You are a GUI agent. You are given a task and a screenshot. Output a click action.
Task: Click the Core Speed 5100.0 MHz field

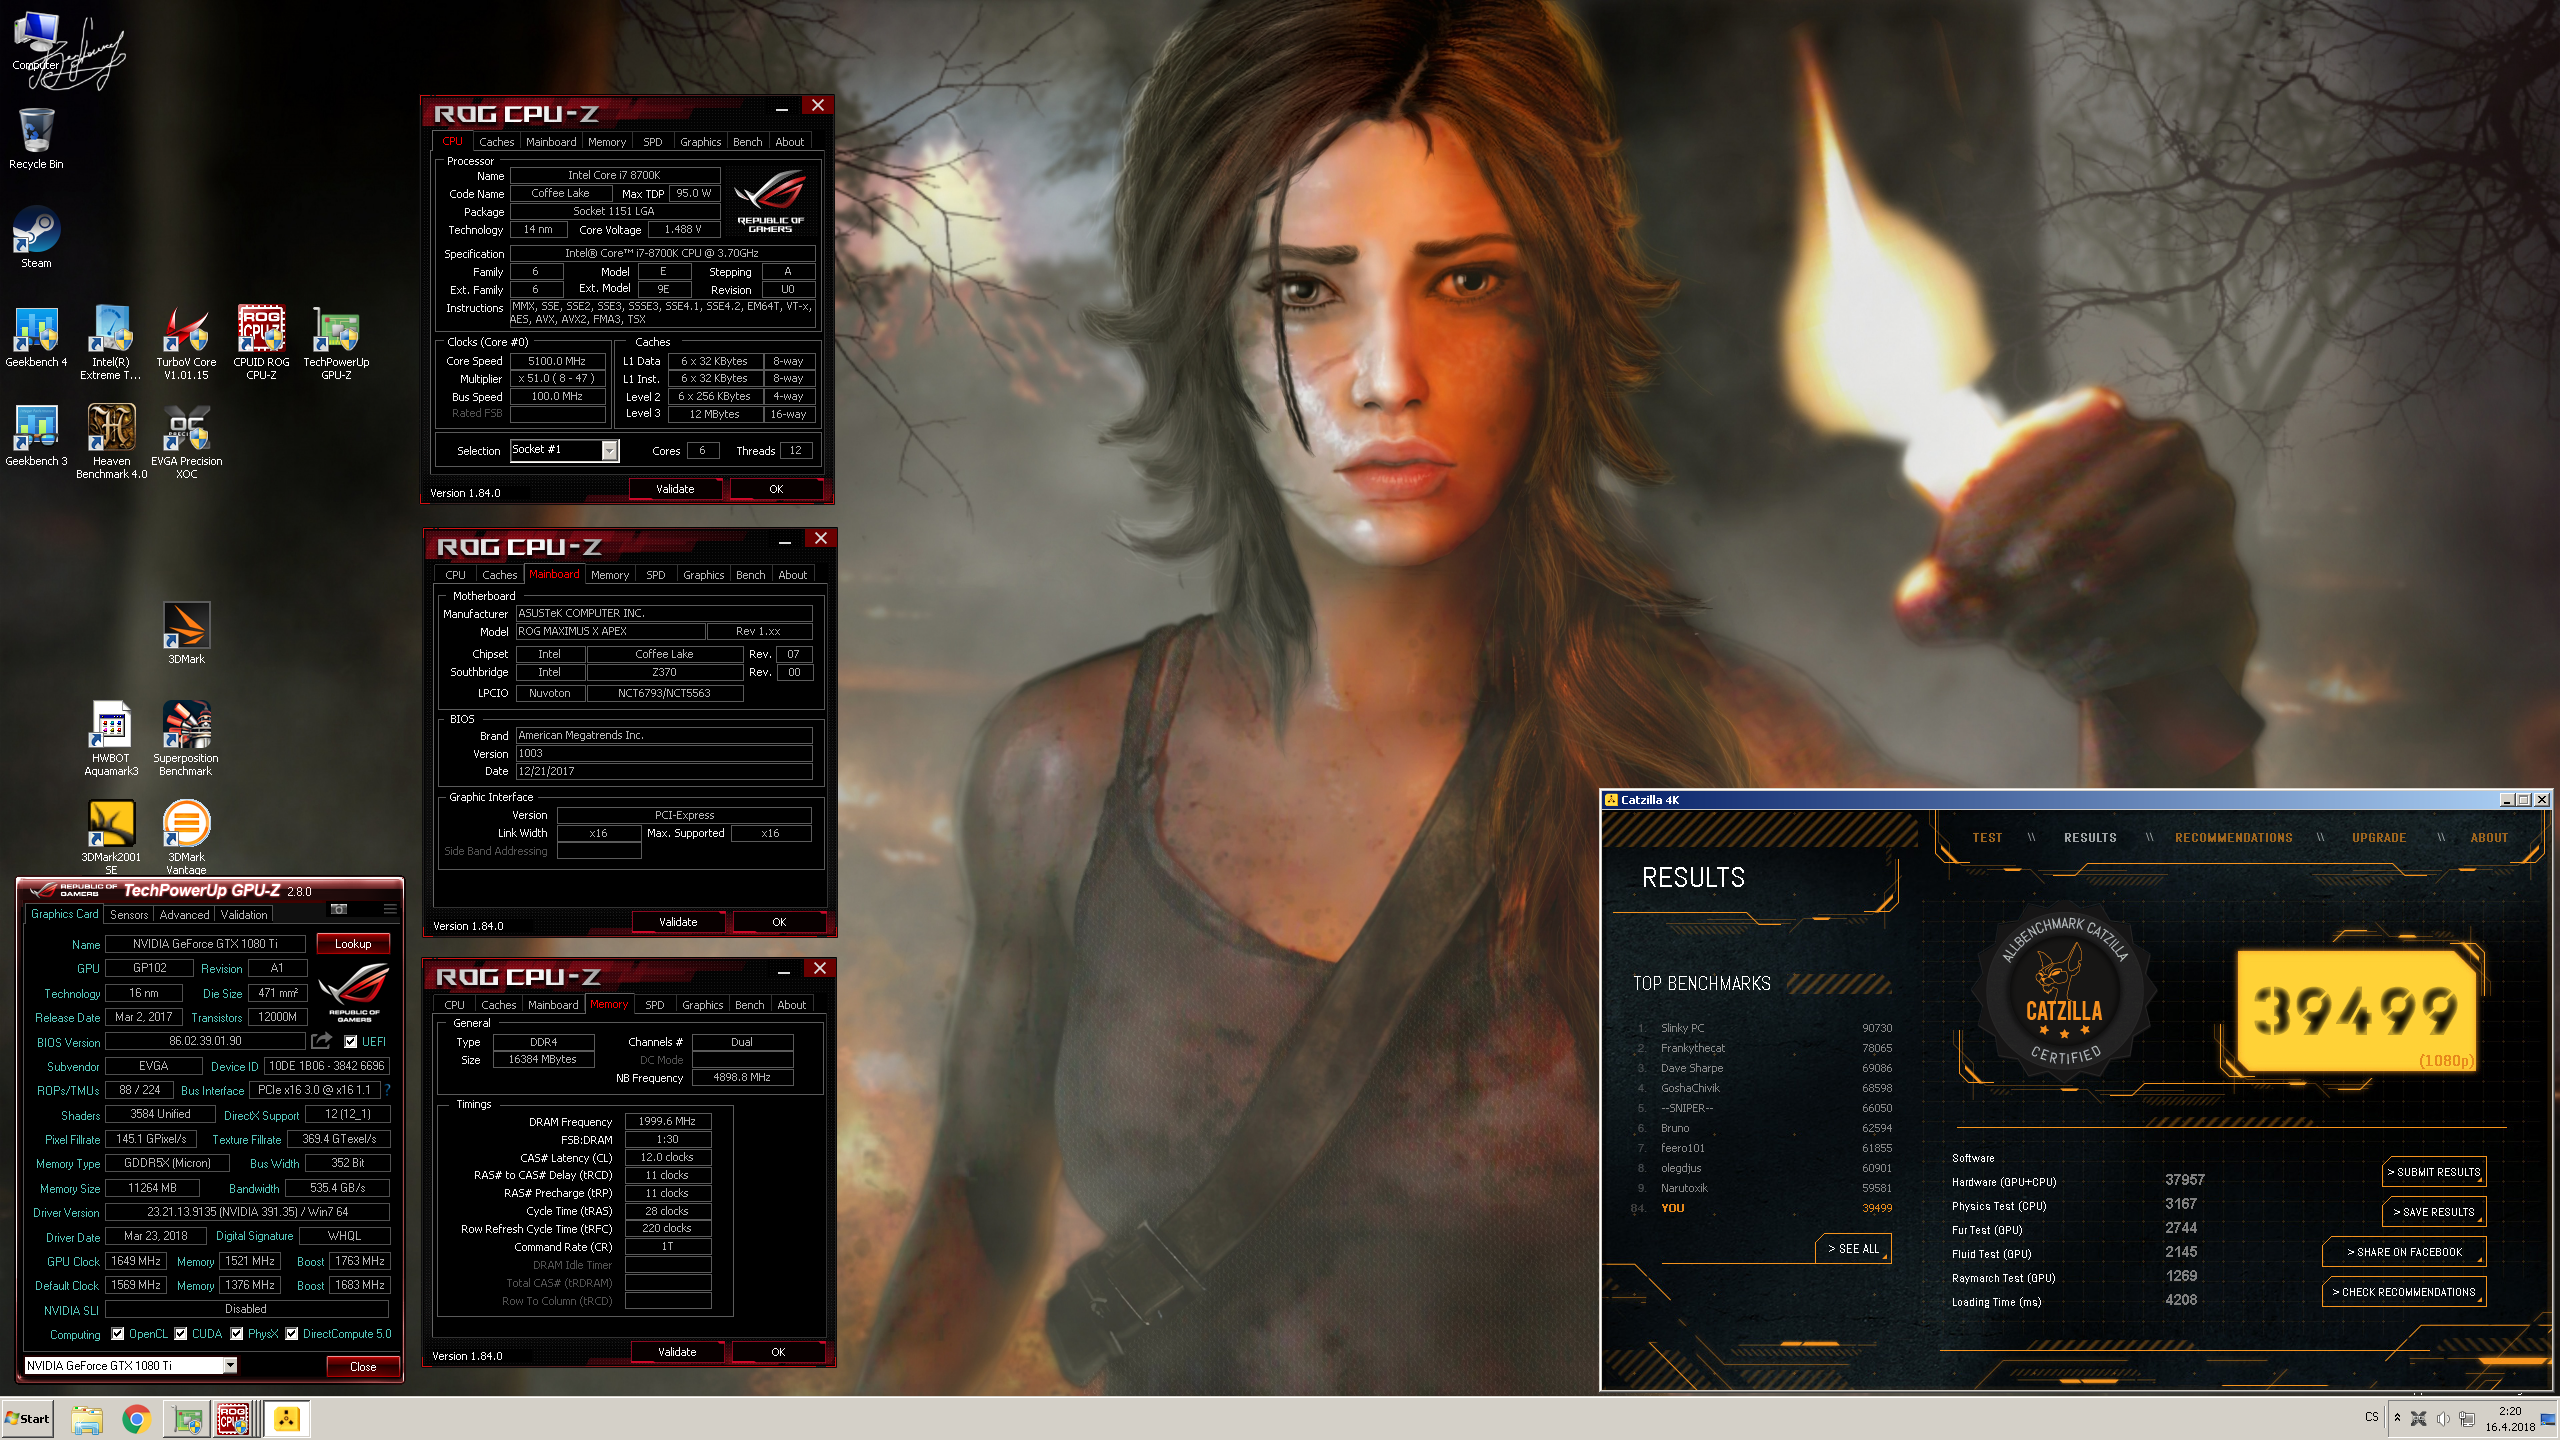[x=557, y=361]
